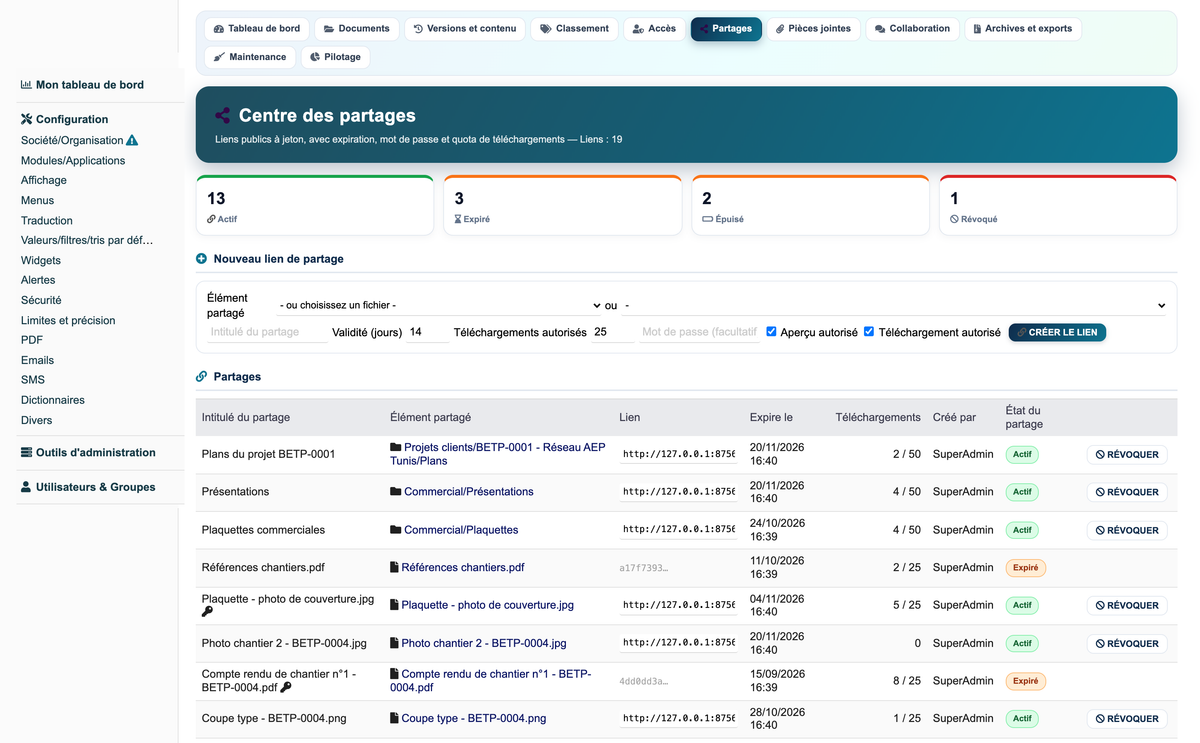Click the Validité (jours) field showing 14

coord(428,332)
